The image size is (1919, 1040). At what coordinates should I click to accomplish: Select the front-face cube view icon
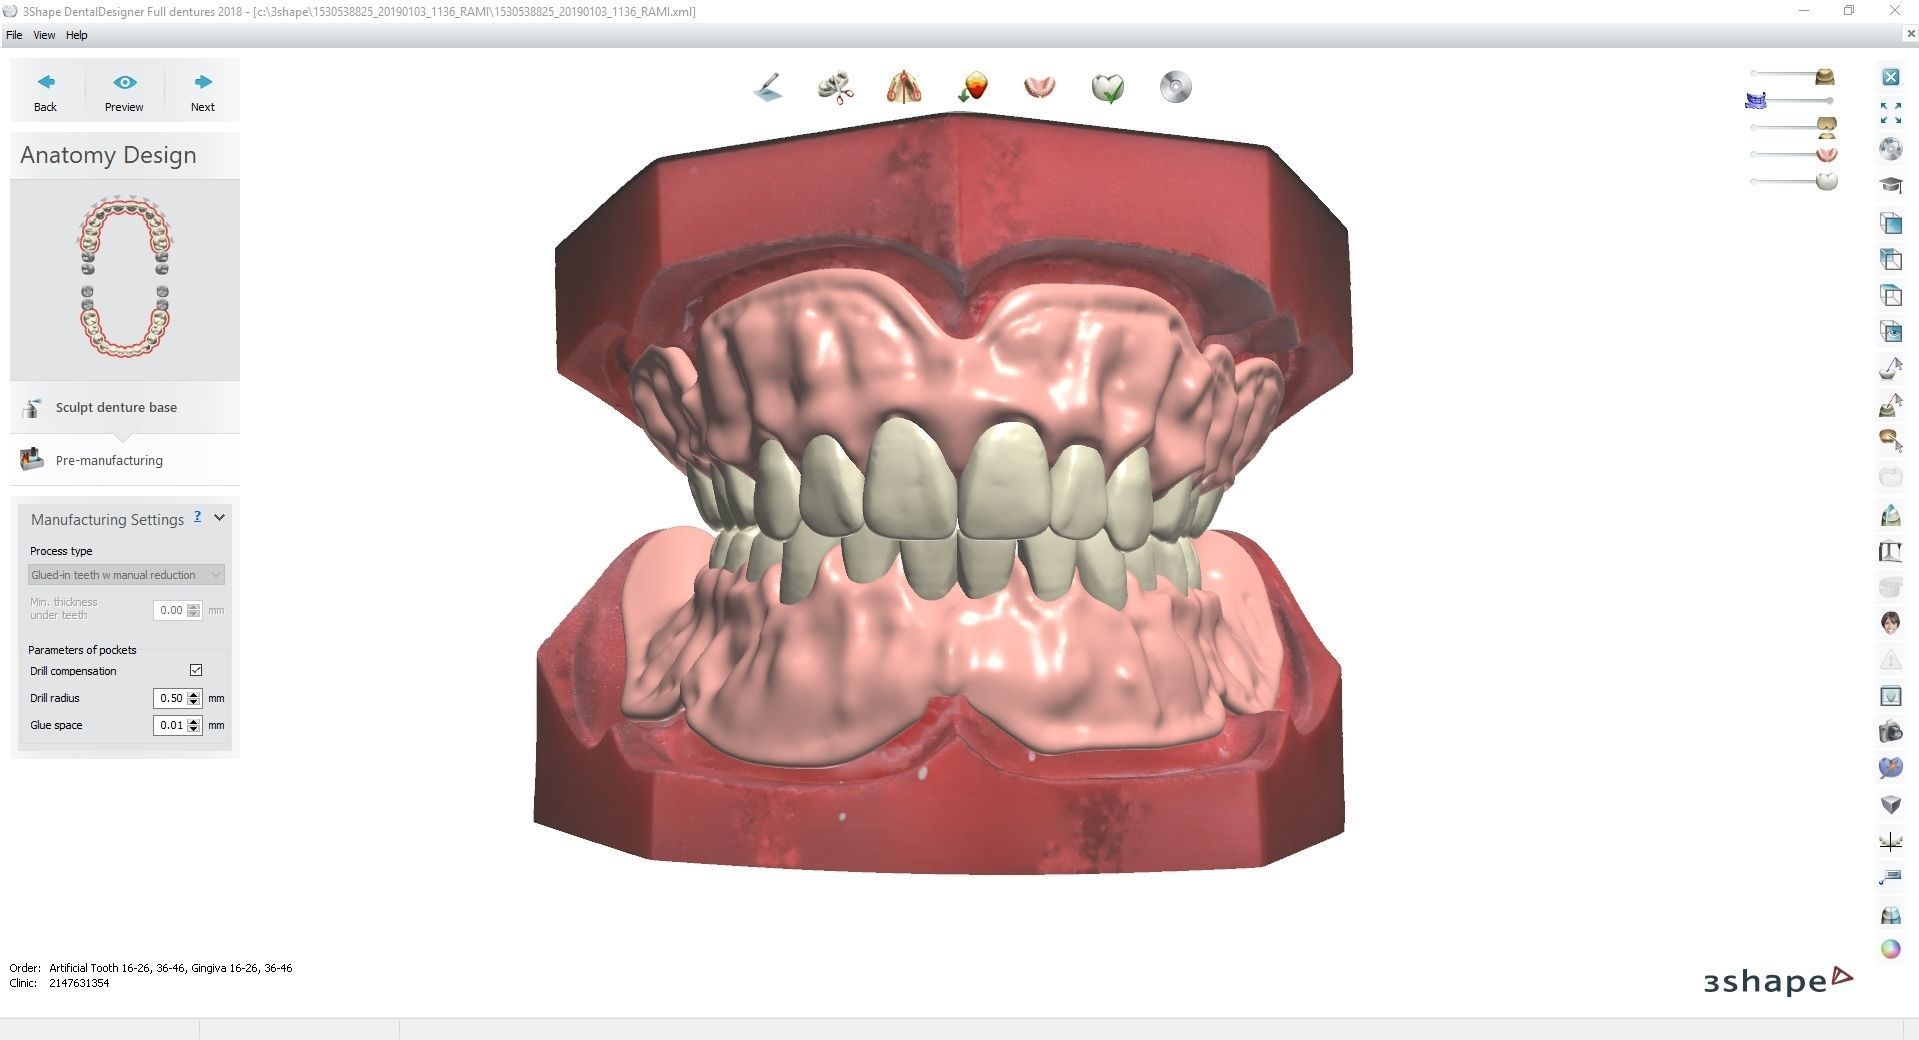click(1891, 223)
